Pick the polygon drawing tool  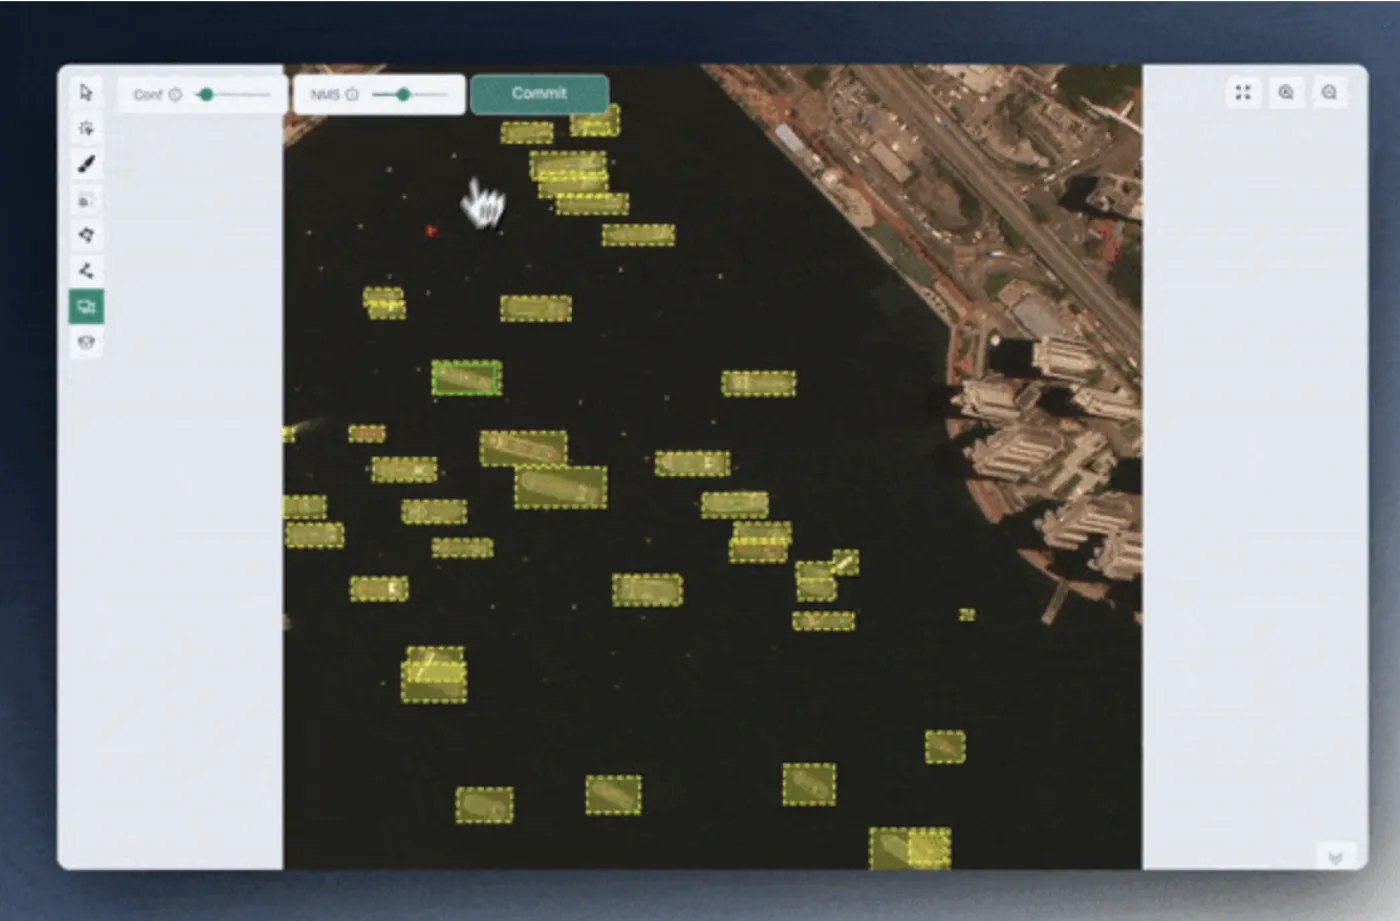pyautogui.click(x=86, y=235)
